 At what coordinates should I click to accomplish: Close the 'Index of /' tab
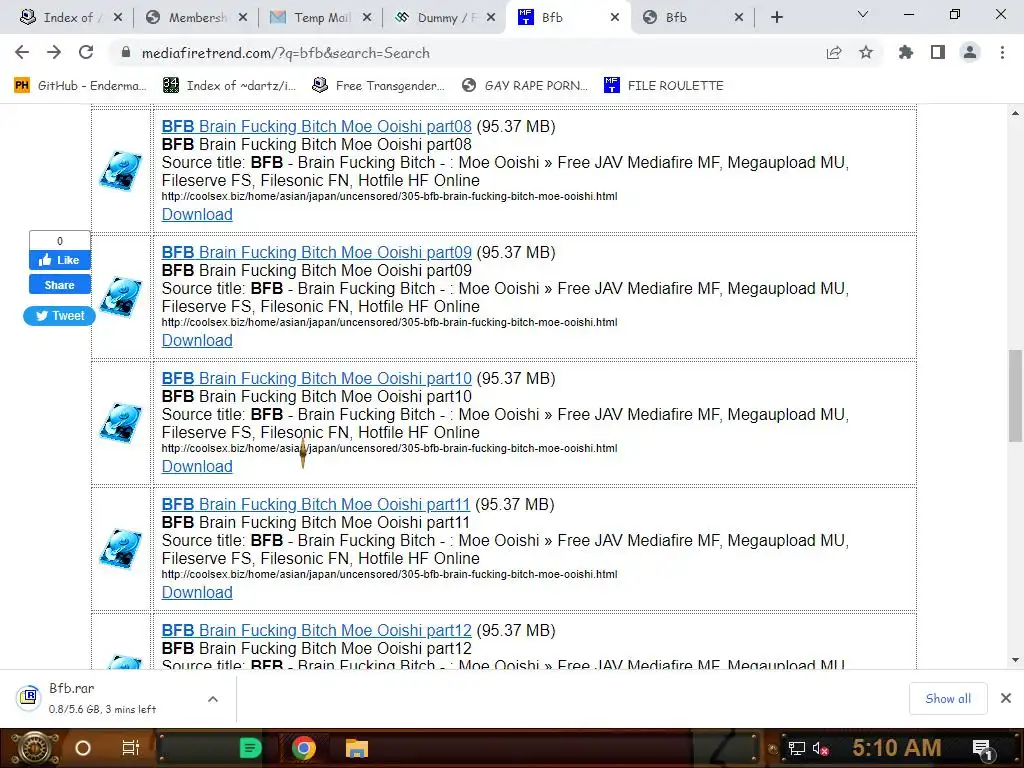(x=118, y=18)
